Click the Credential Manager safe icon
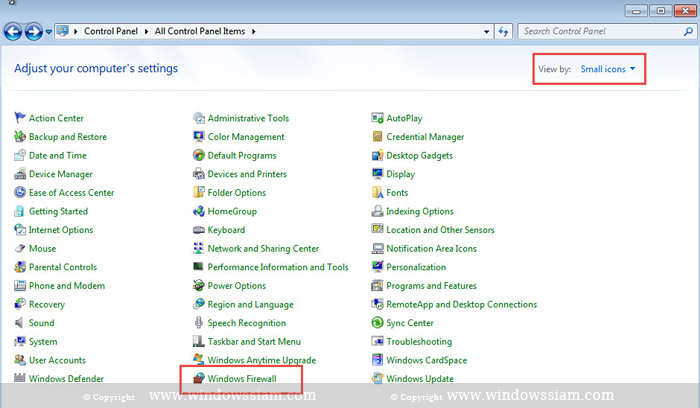 coord(378,137)
